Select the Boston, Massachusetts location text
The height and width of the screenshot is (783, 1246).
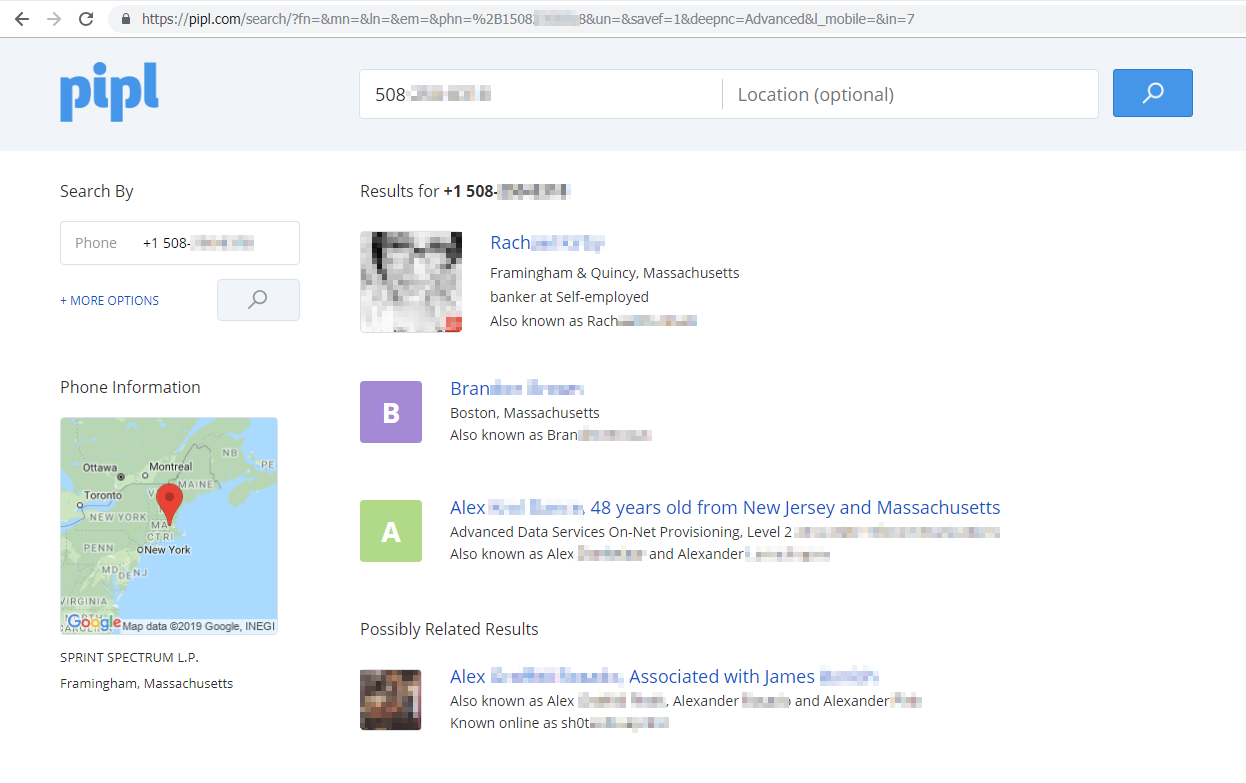coord(525,413)
